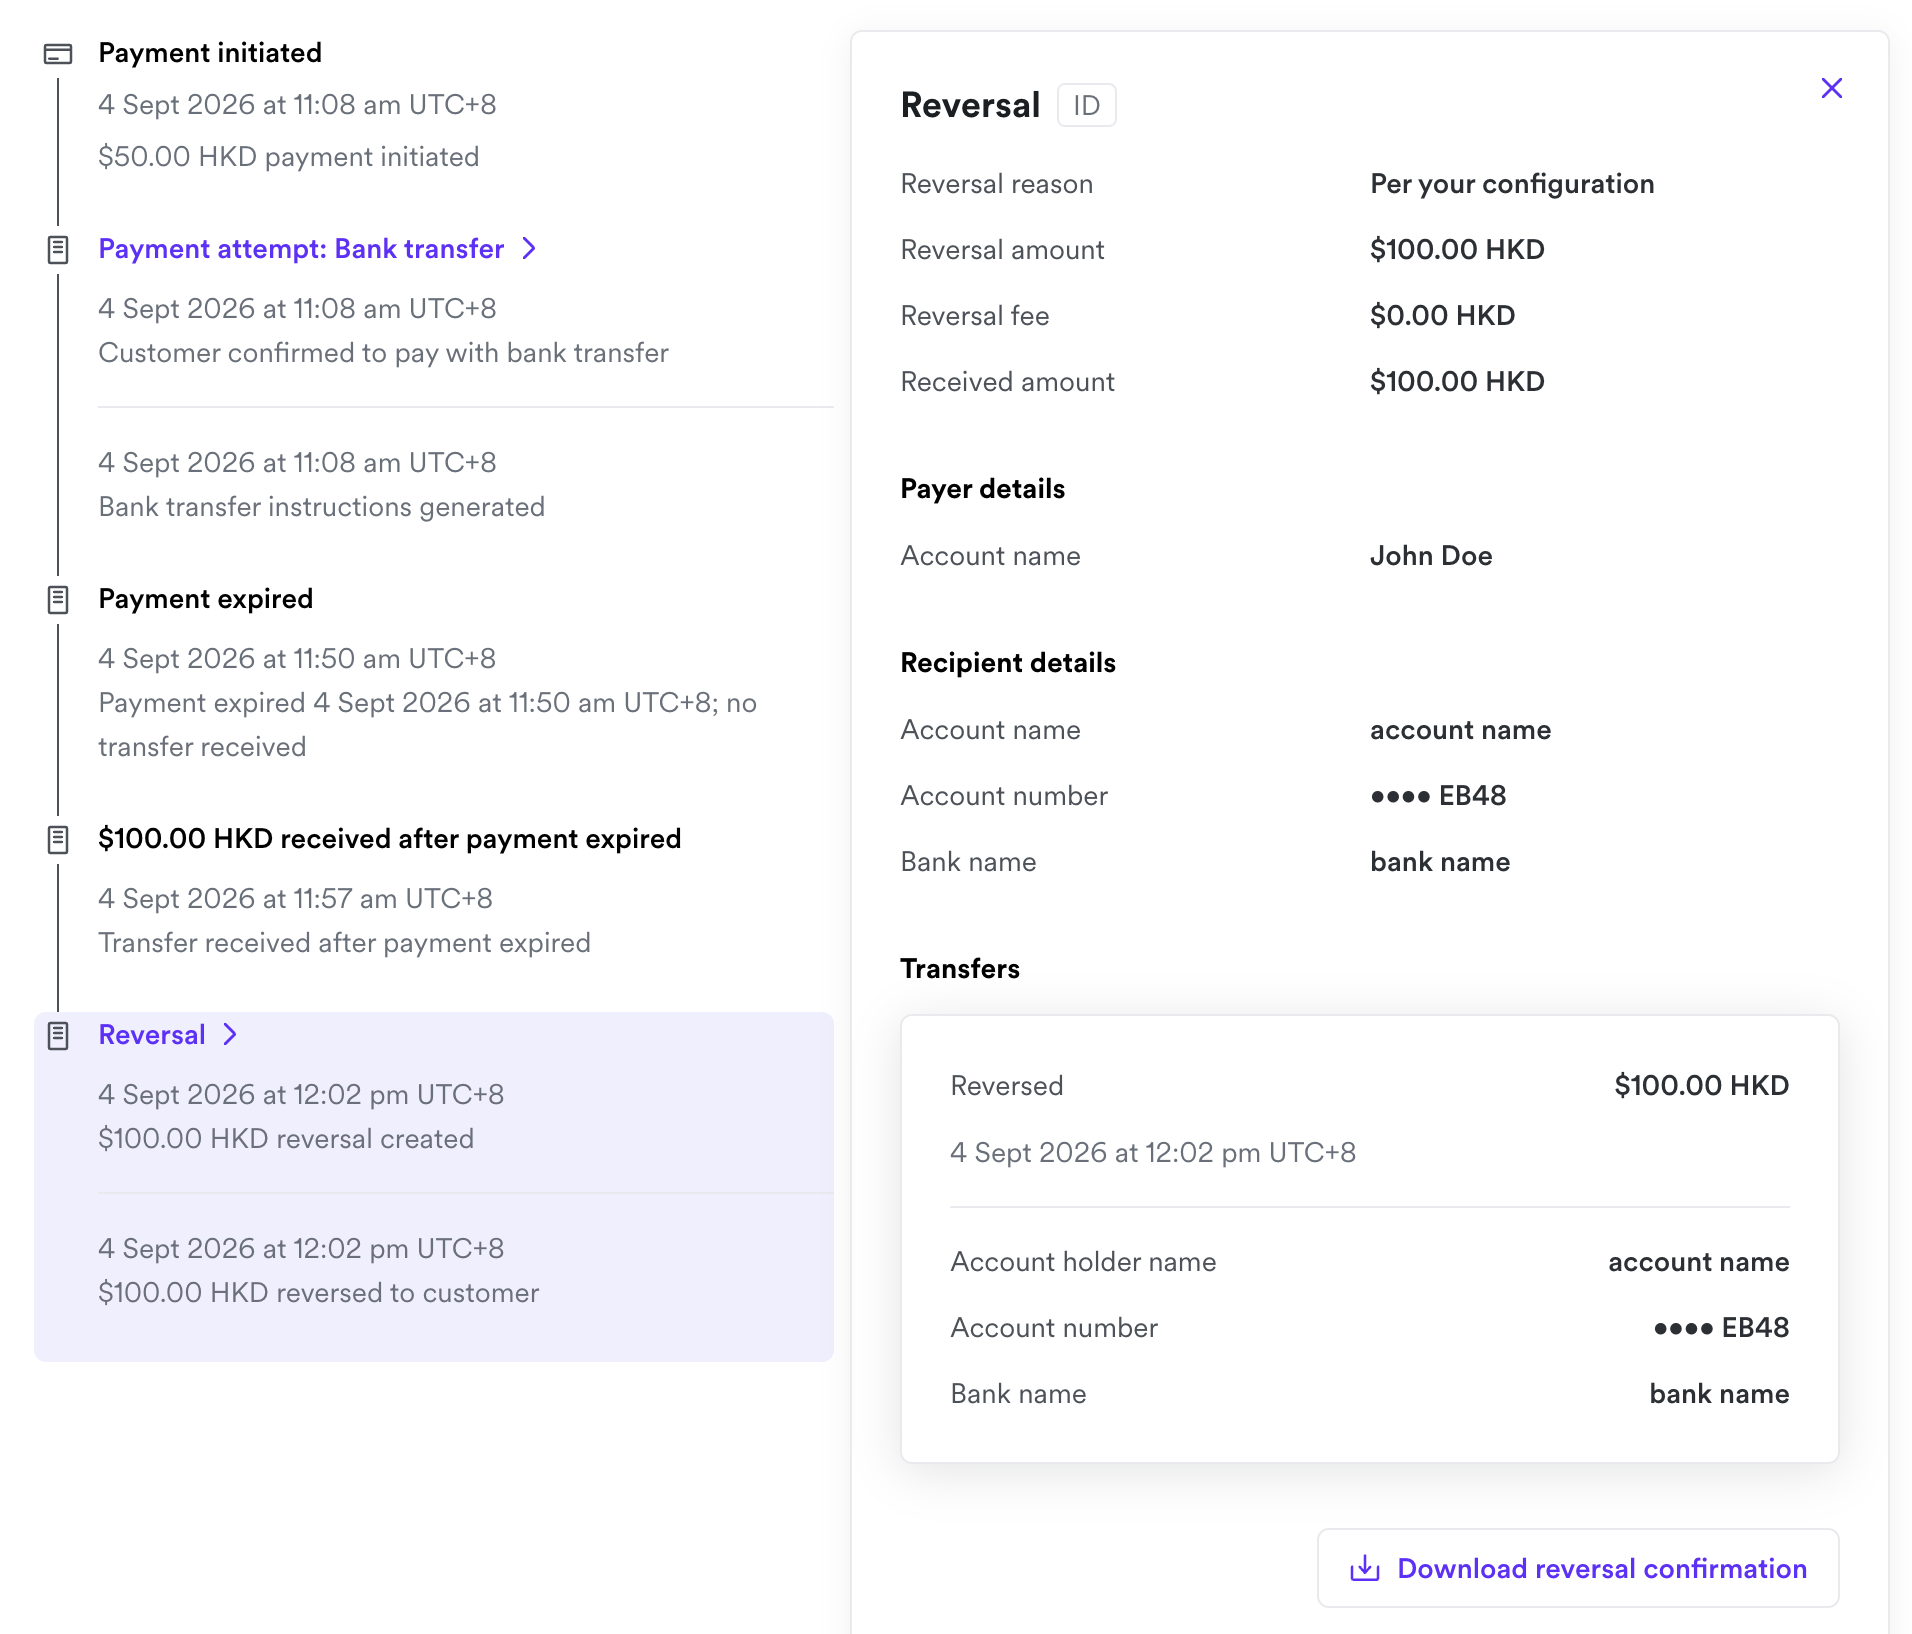Click '$100.00 HKD reversal created' entry
This screenshot has width=1912, height=1634.
(286, 1139)
